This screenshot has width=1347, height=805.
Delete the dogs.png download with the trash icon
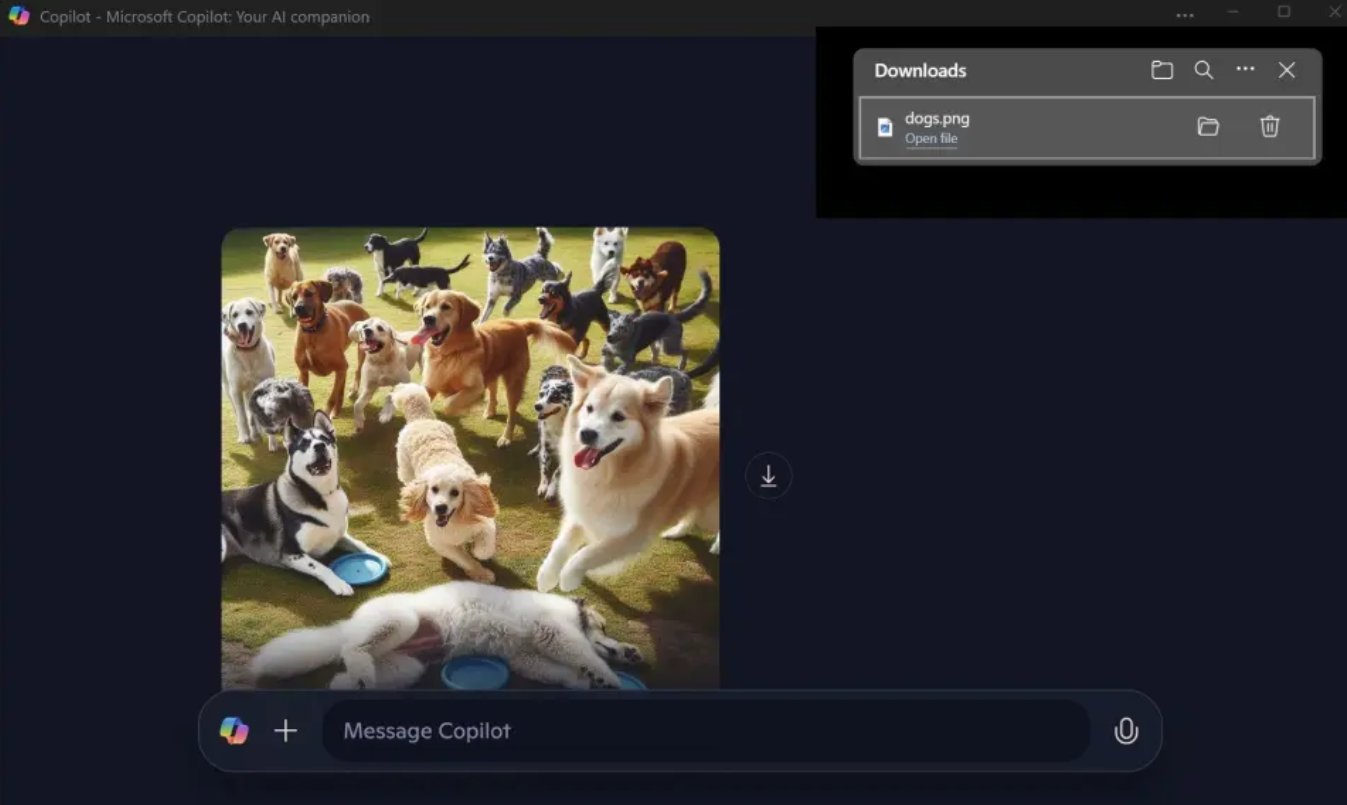click(1269, 126)
